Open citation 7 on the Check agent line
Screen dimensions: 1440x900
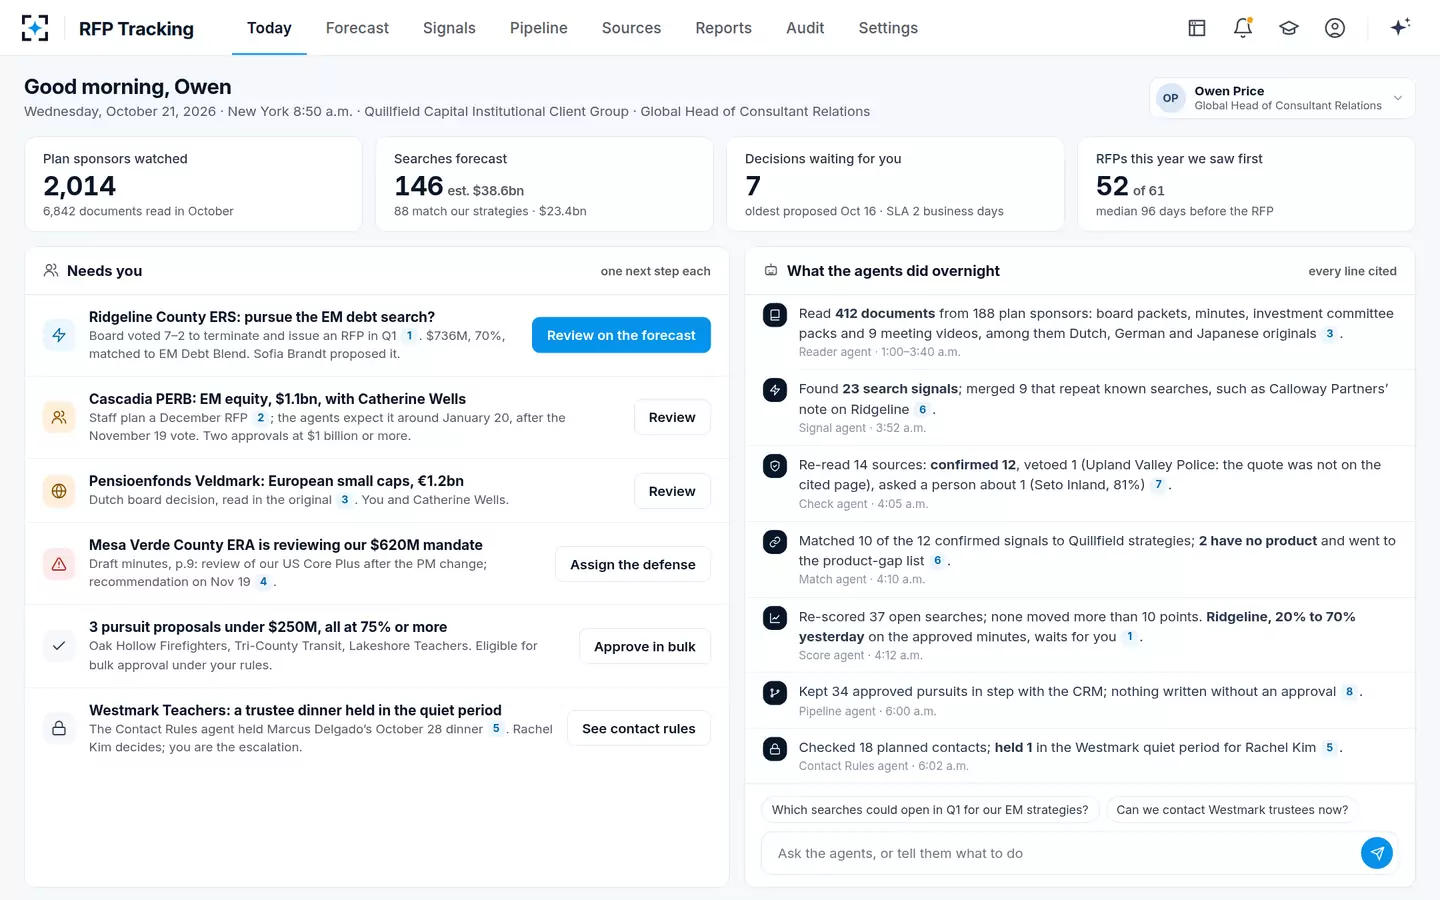pyautogui.click(x=1158, y=485)
